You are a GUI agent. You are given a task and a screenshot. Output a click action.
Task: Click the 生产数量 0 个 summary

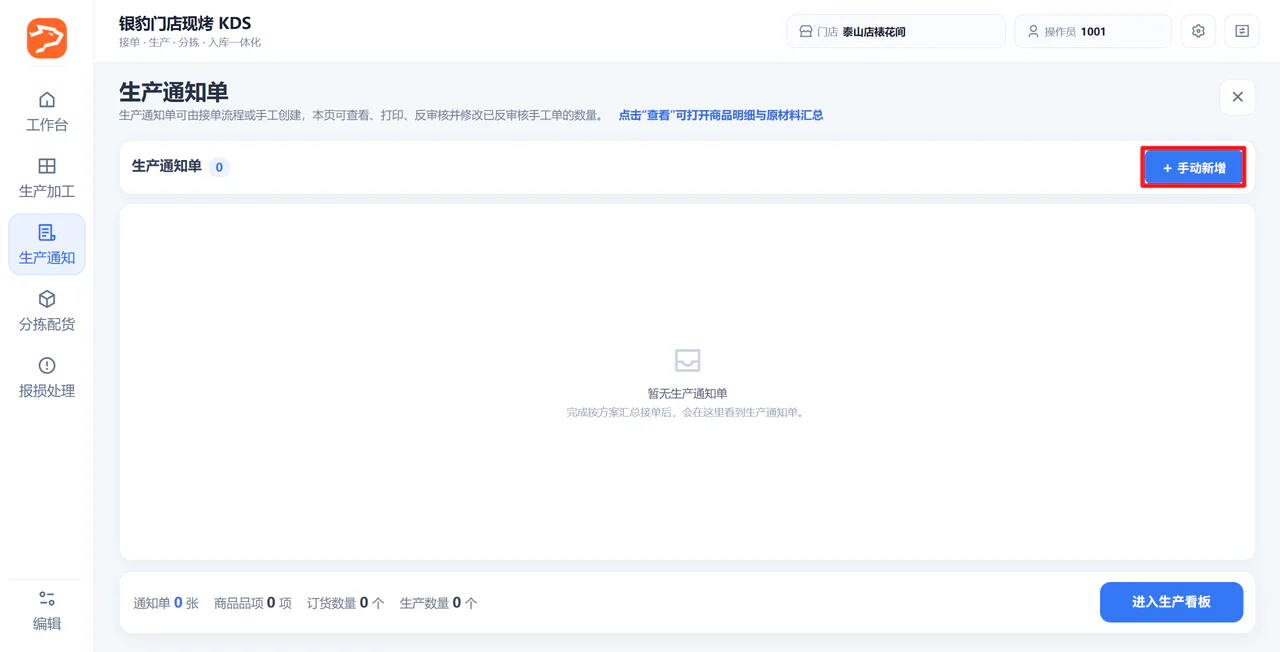point(439,603)
